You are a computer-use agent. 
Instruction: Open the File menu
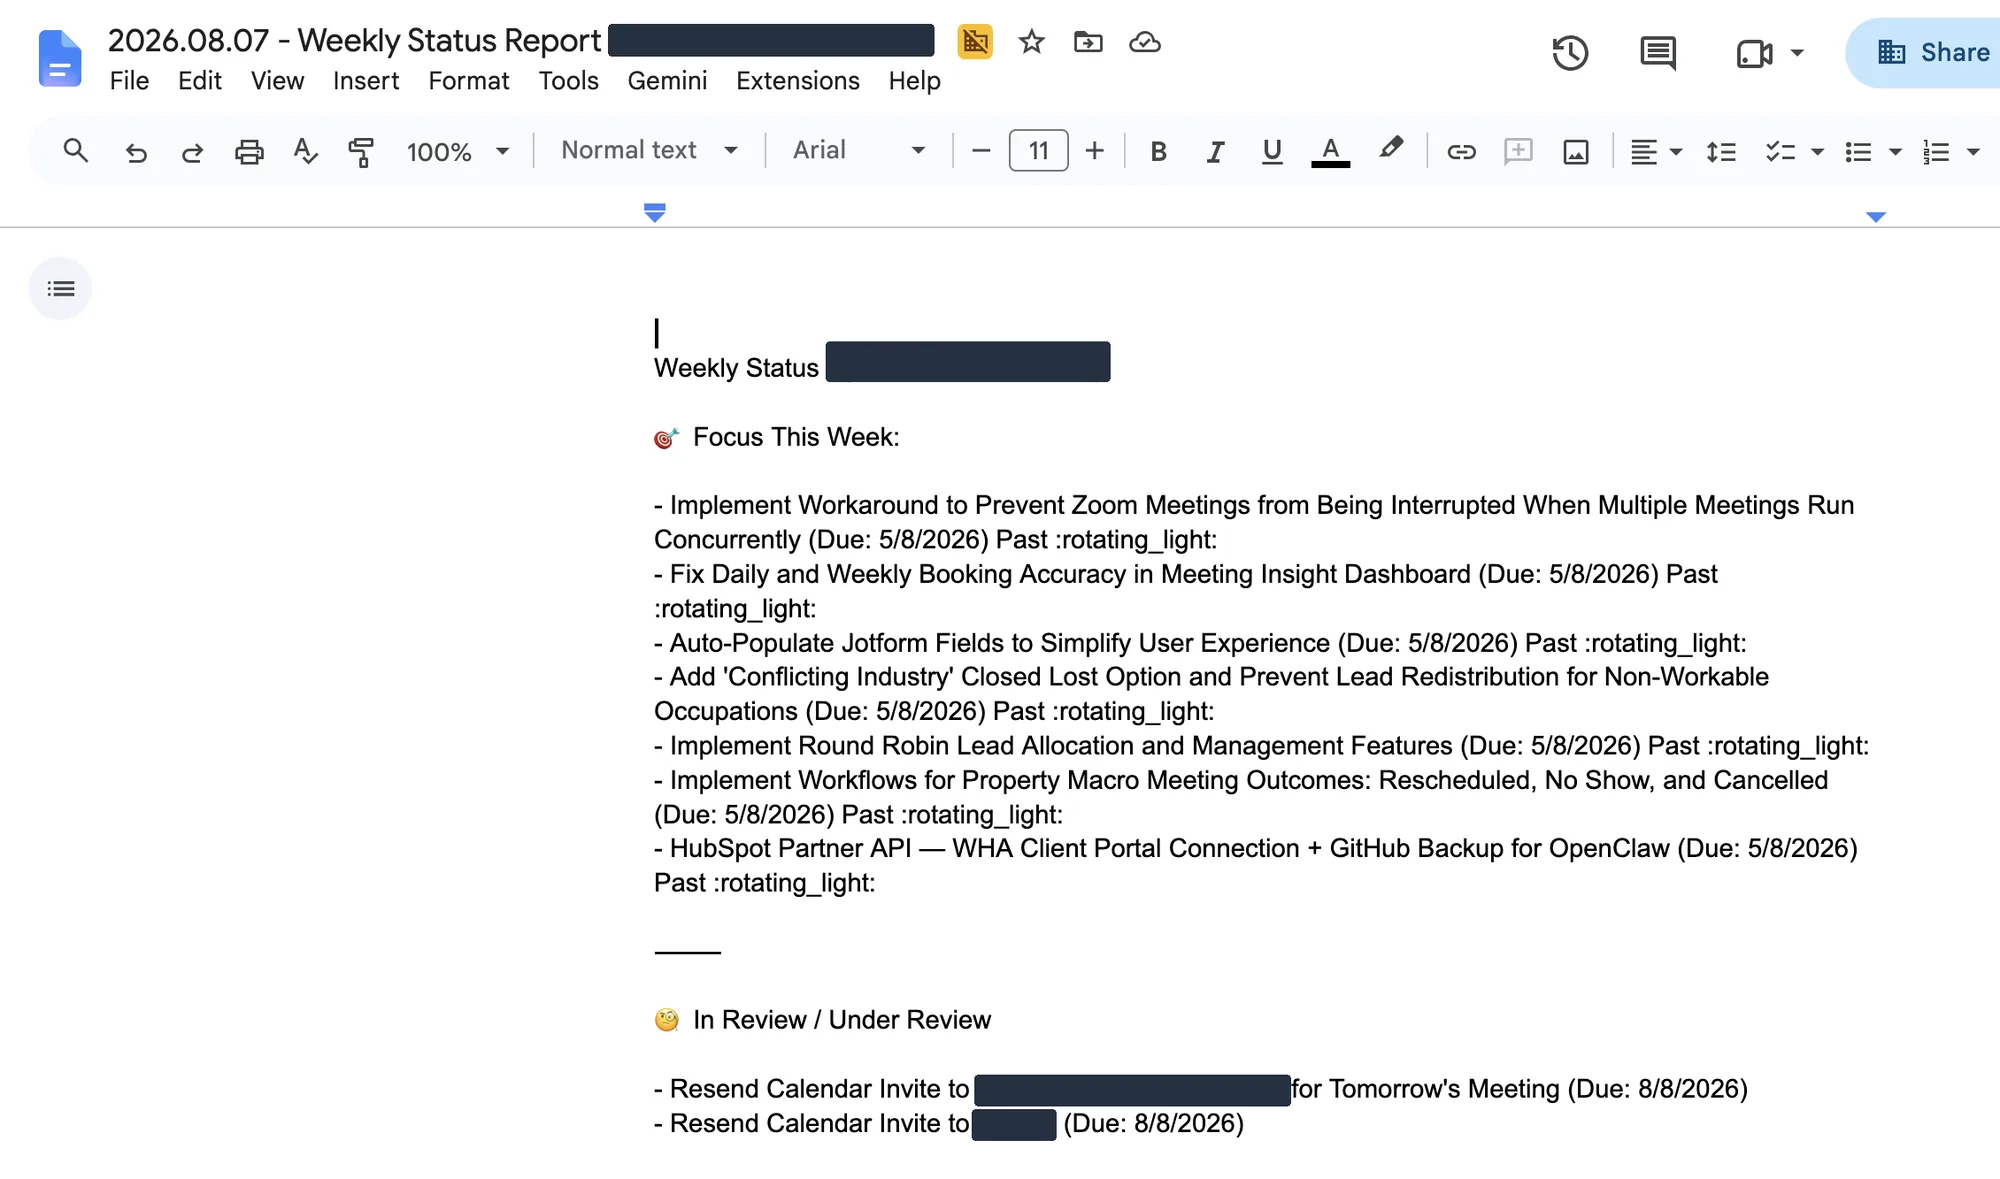(129, 81)
